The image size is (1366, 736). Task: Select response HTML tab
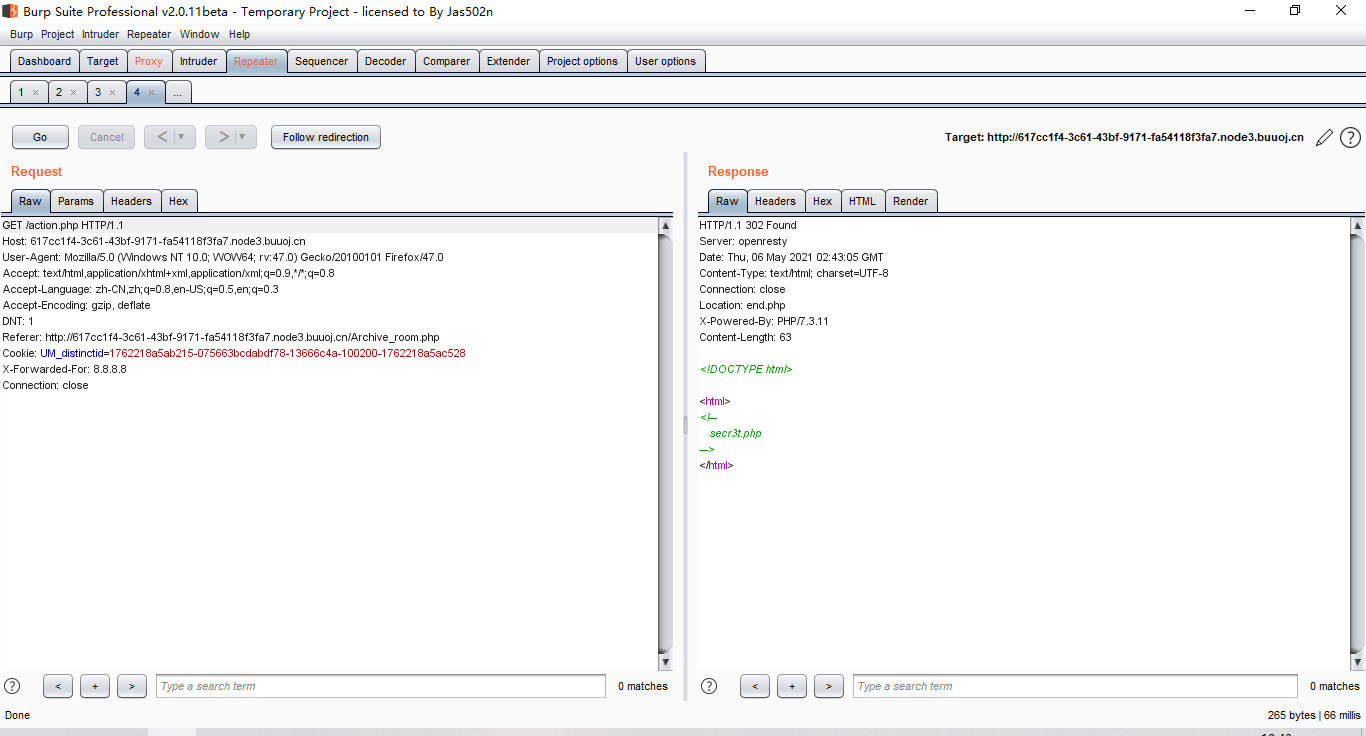[x=862, y=201]
